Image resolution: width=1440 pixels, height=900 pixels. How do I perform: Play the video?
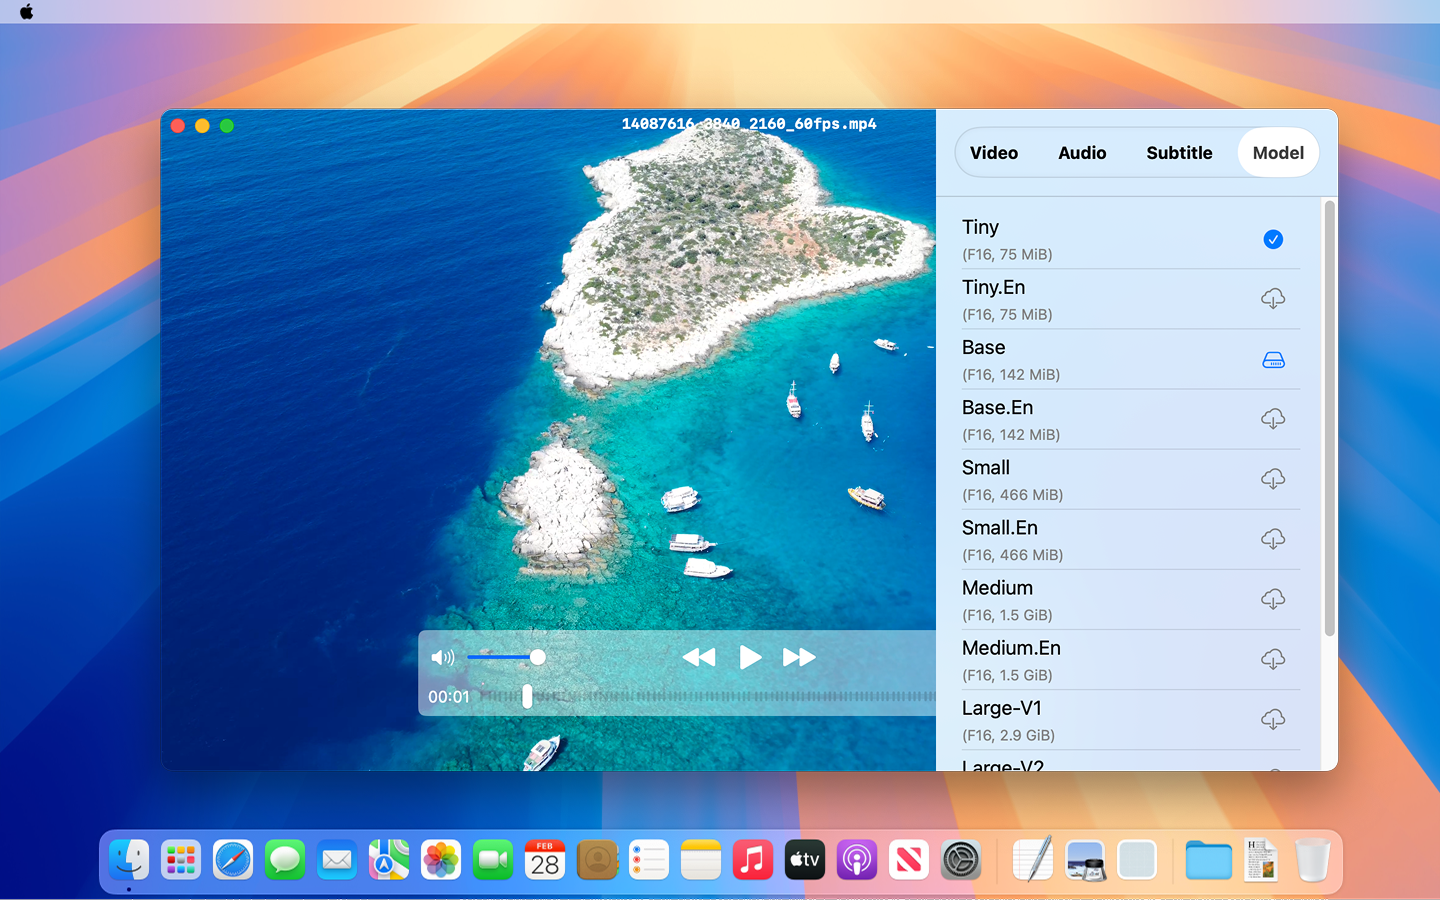point(750,657)
